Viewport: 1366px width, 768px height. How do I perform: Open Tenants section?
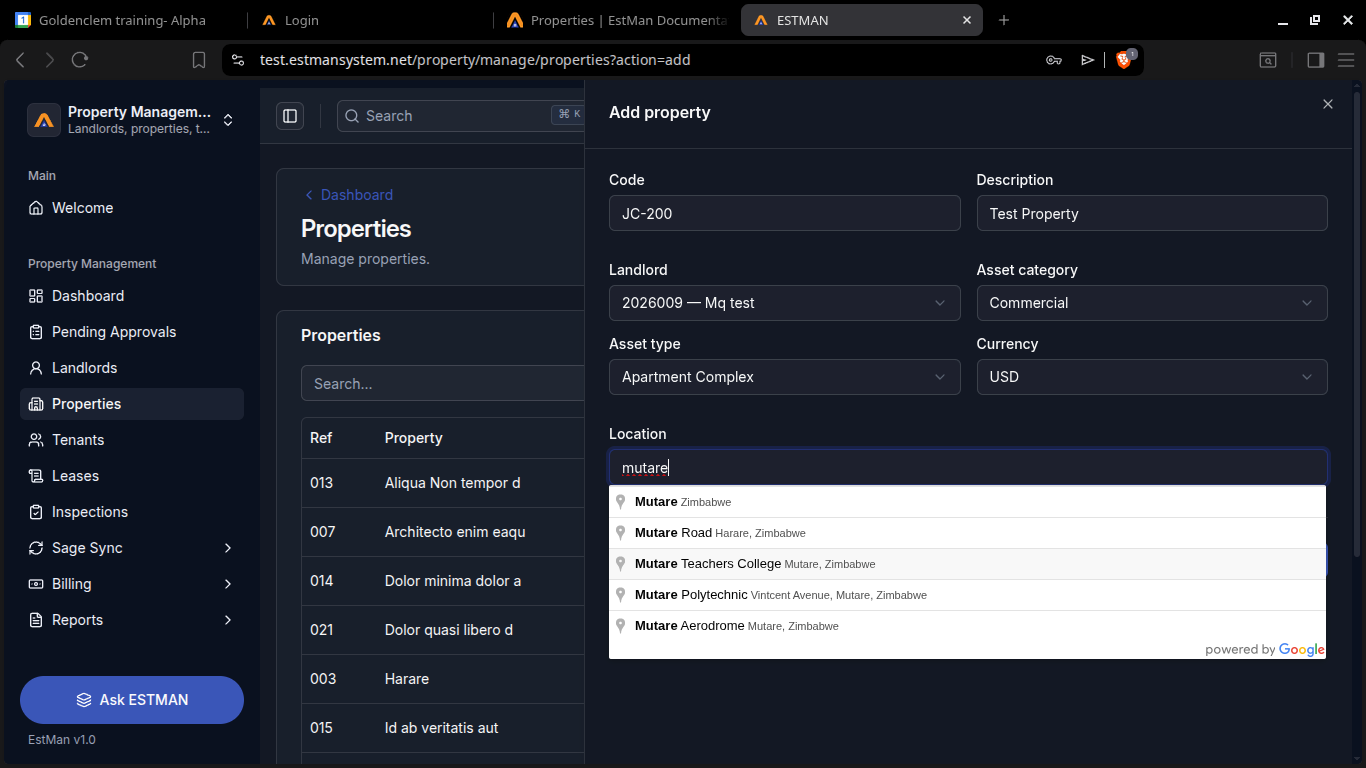click(x=132, y=440)
